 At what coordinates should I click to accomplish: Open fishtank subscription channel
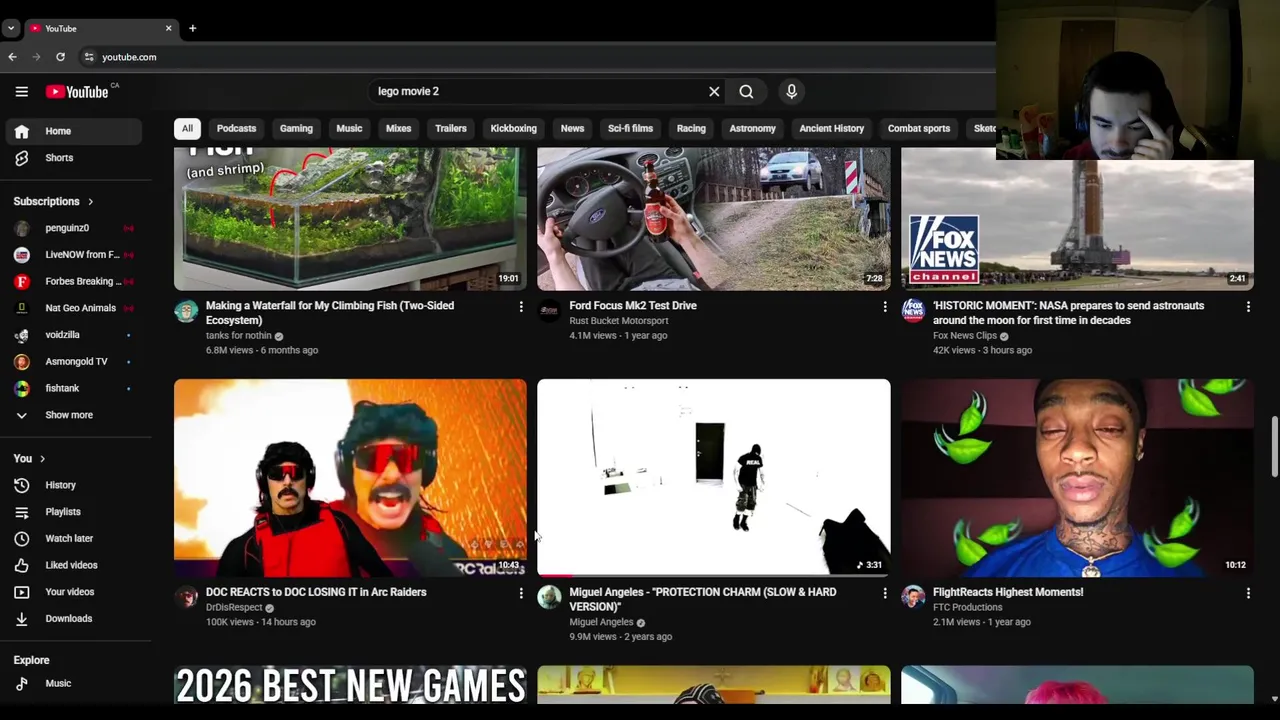point(72,388)
